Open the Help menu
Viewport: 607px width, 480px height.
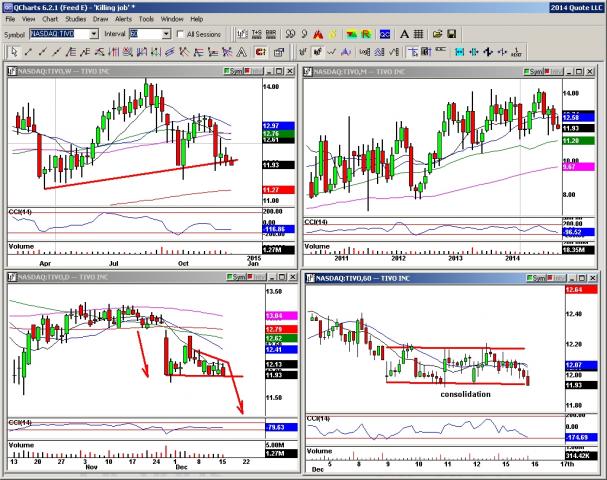pos(197,19)
